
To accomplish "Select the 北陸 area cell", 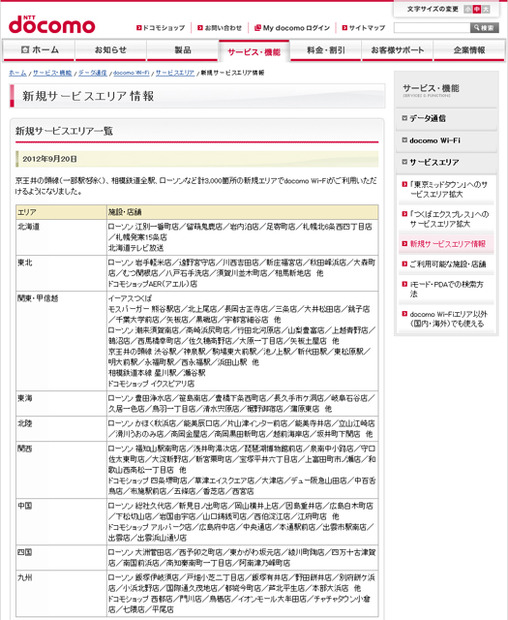I will pyautogui.click(x=61, y=429).
